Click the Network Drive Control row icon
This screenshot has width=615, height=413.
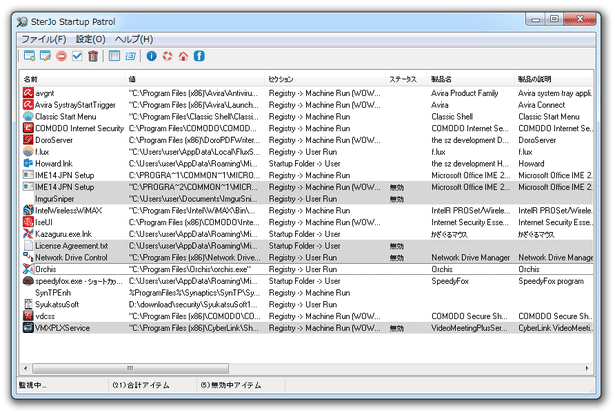tap(28, 257)
